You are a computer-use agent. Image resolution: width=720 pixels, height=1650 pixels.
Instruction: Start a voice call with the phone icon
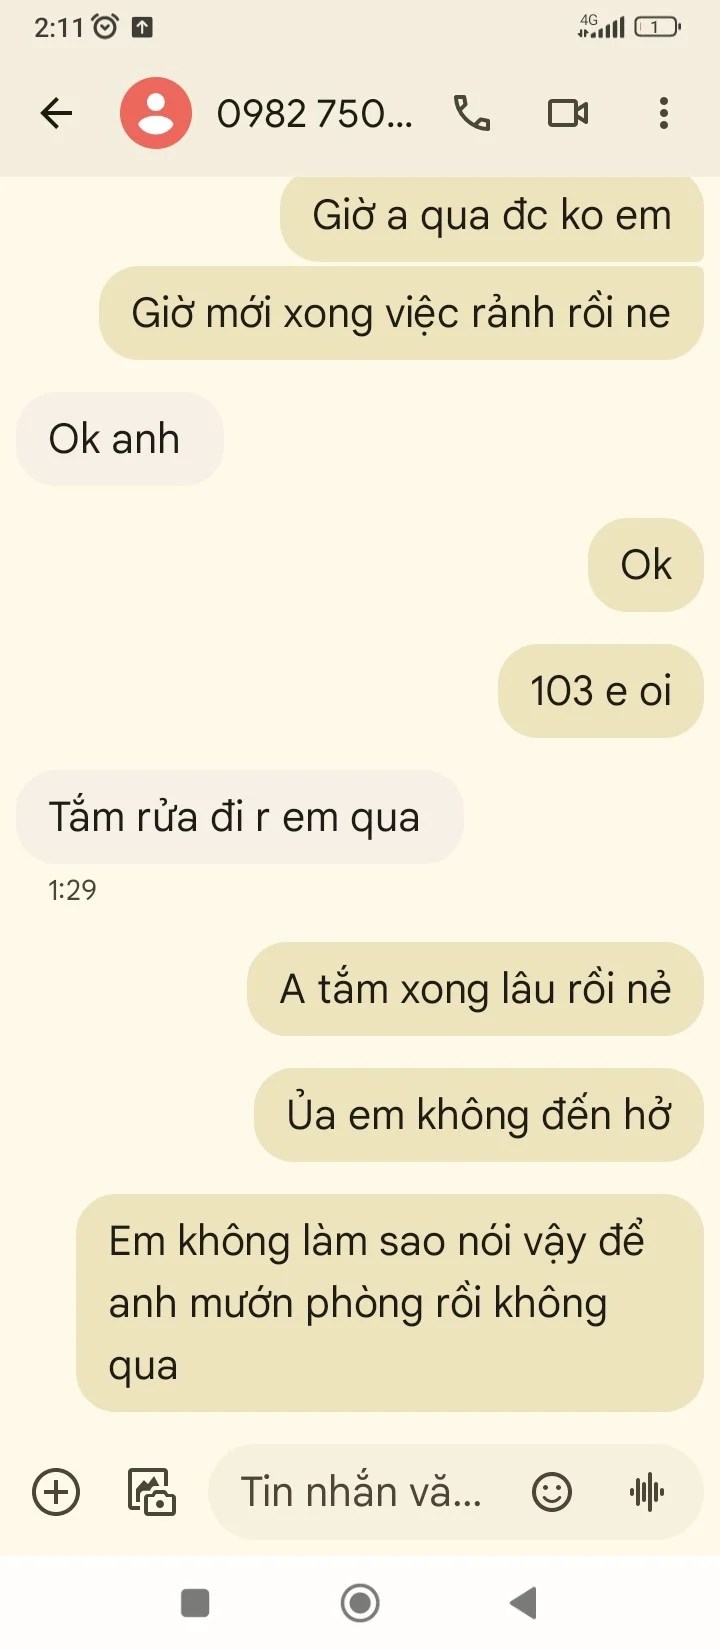[472, 113]
